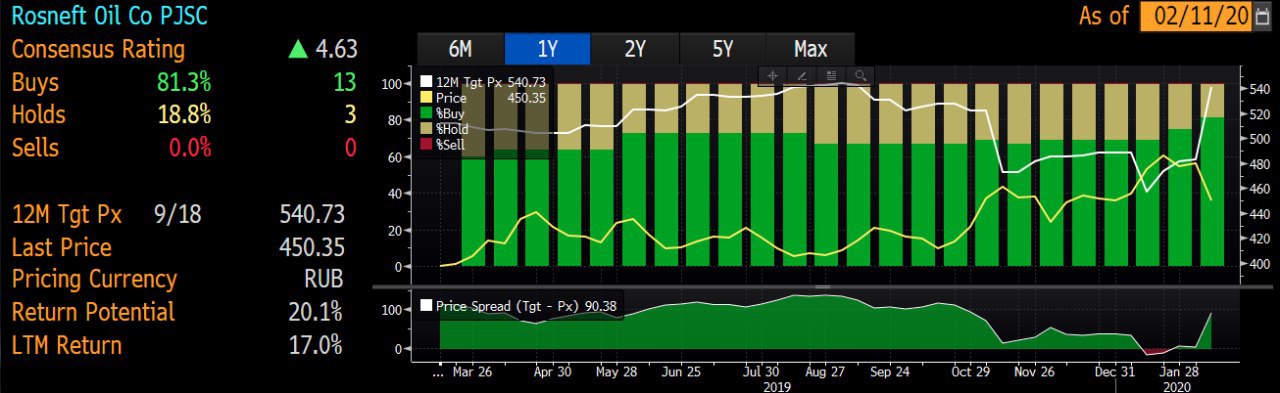Click the 9/18 analyst count

click(x=177, y=214)
